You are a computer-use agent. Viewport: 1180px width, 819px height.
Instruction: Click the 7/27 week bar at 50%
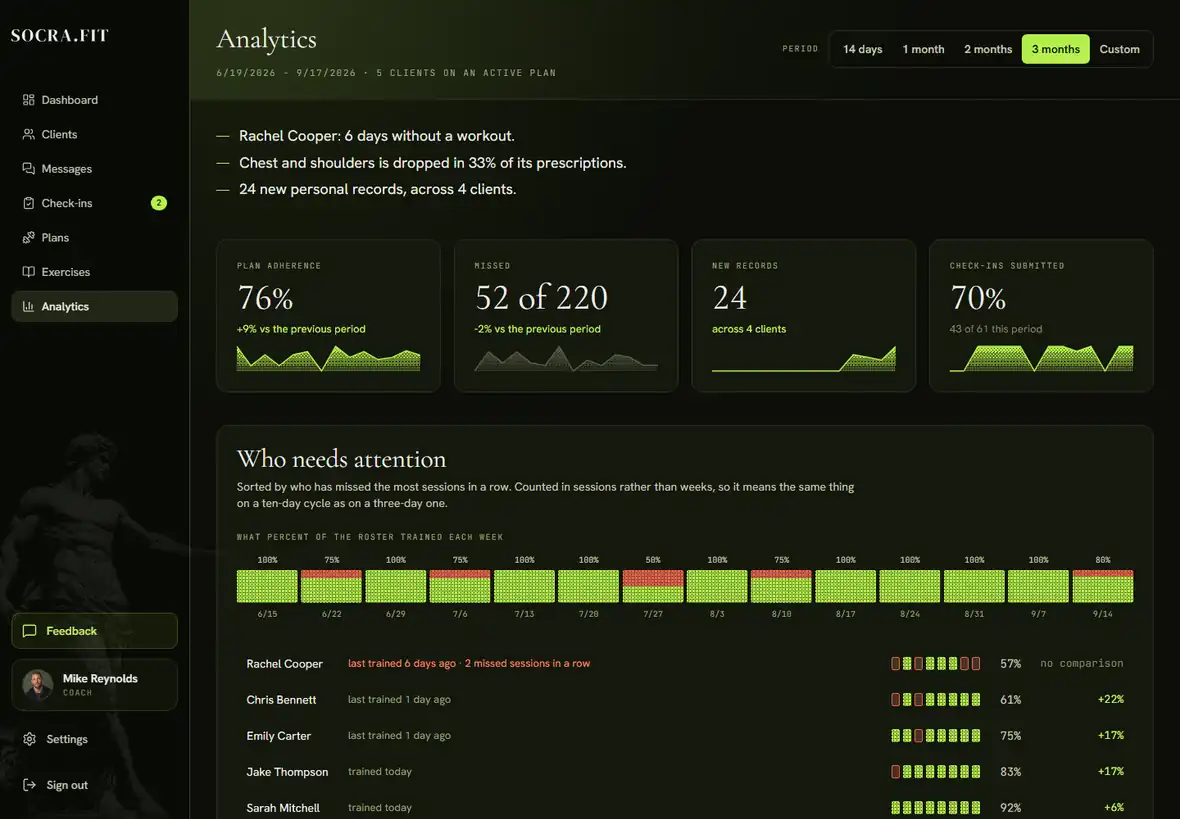652,586
